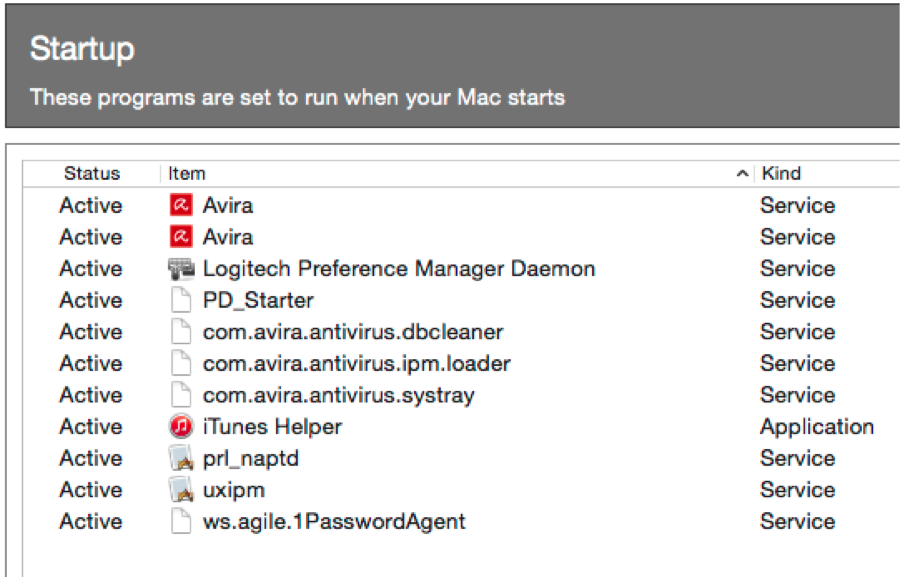Select the com.avira.antivirus.systray row
The width and height of the screenshot is (900, 578).
[461, 395]
